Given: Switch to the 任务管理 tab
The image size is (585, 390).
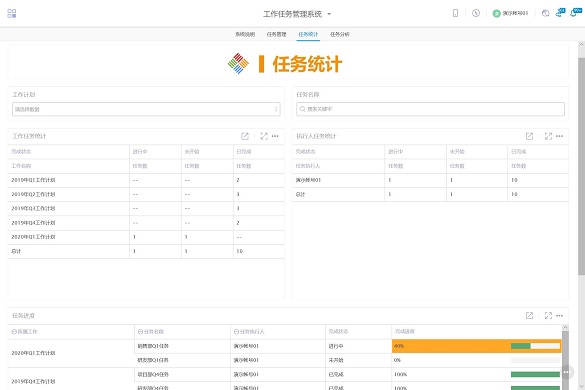Looking at the screenshot, I should tap(276, 34).
